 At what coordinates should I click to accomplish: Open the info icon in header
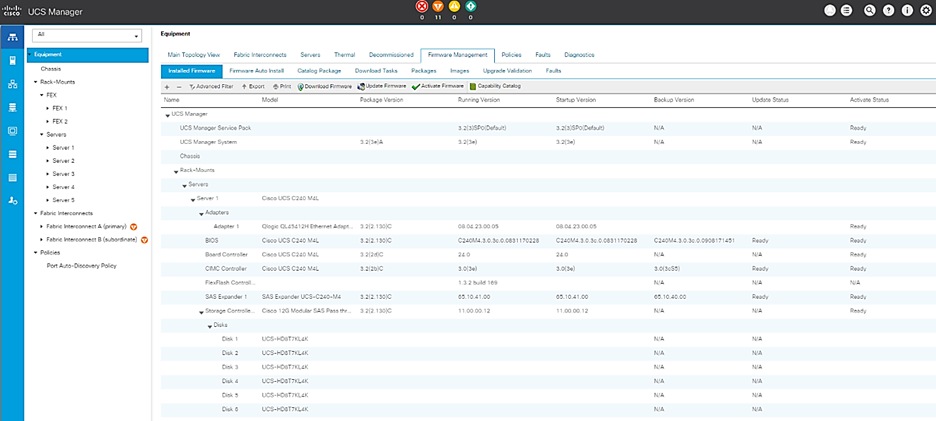click(x=907, y=10)
